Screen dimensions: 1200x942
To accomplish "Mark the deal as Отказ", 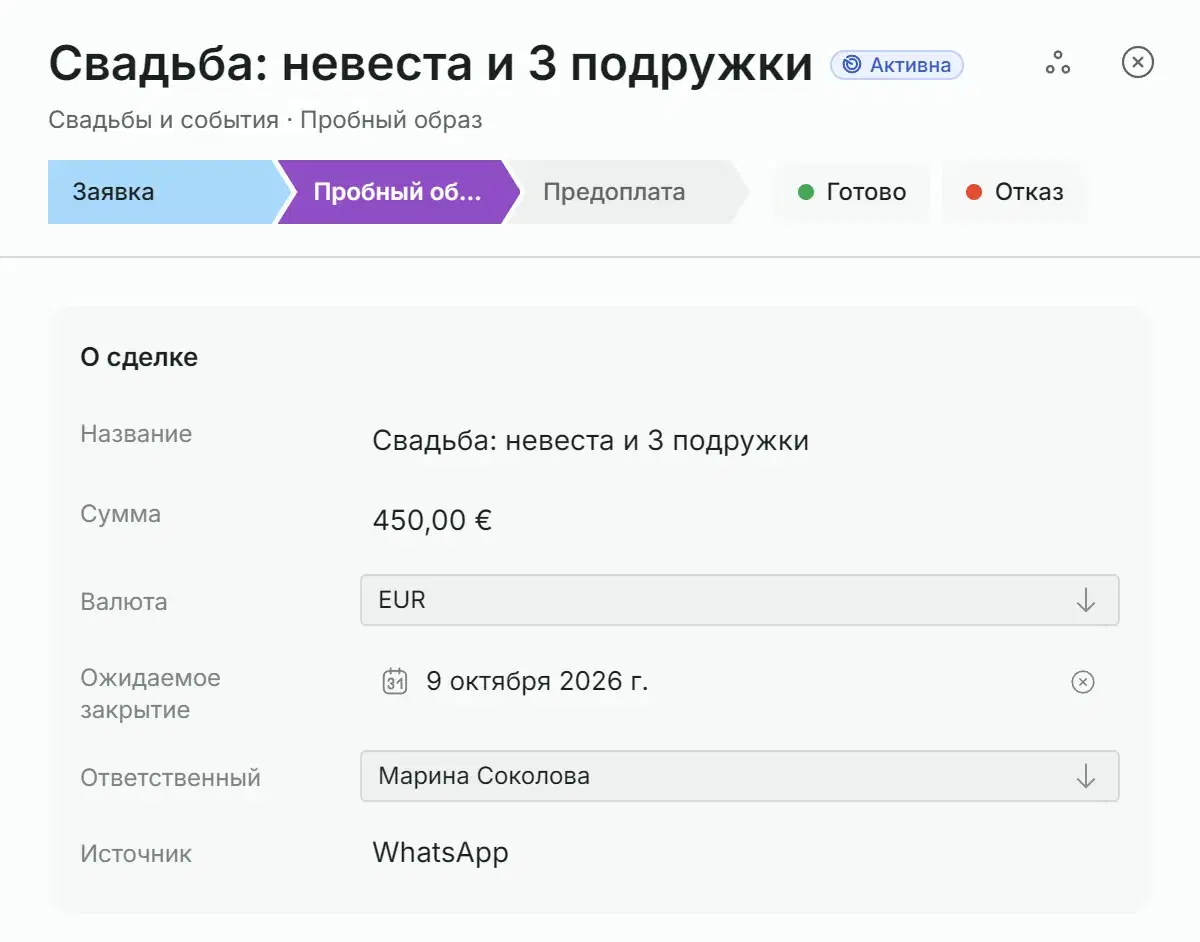I will tap(1014, 192).
